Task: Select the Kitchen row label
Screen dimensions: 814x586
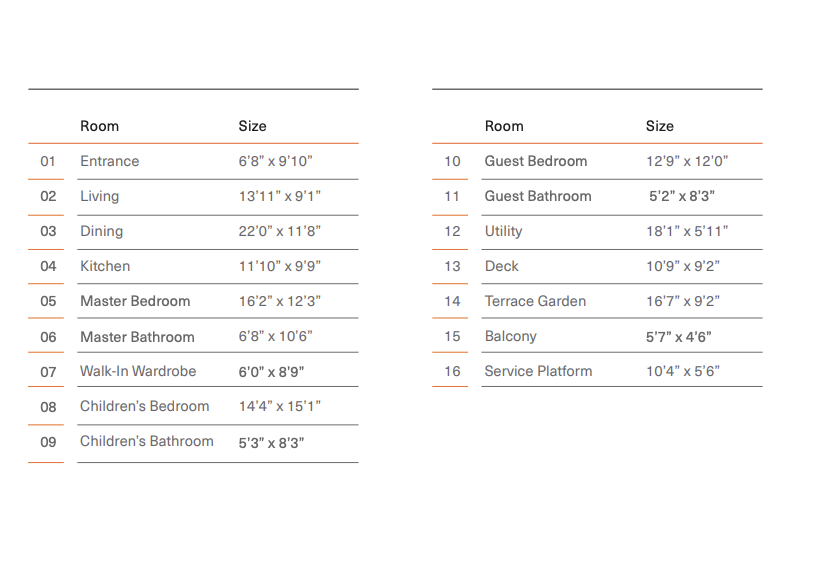Action: pyautogui.click(x=105, y=266)
